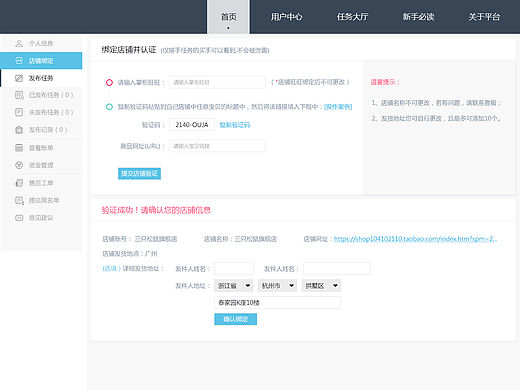The height and width of the screenshot is (390, 520).
Task: Expand the 浙江省 province dropdown
Action: pos(234,286)
